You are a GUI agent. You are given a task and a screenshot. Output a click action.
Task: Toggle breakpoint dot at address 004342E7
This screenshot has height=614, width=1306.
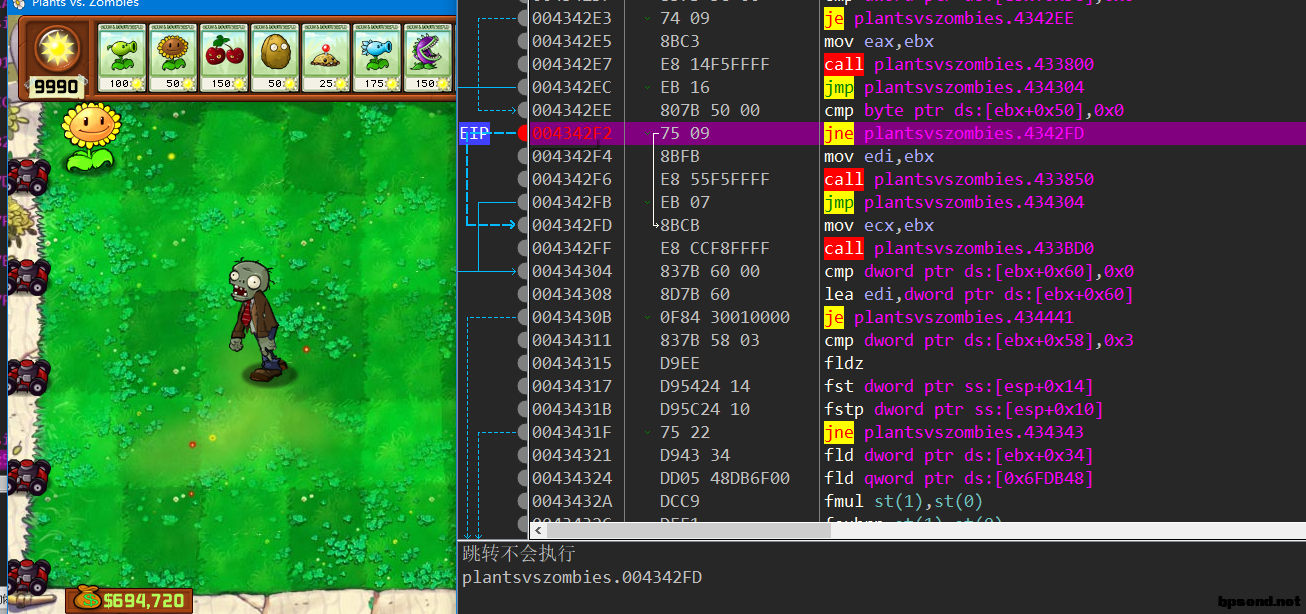click(523, 64)
